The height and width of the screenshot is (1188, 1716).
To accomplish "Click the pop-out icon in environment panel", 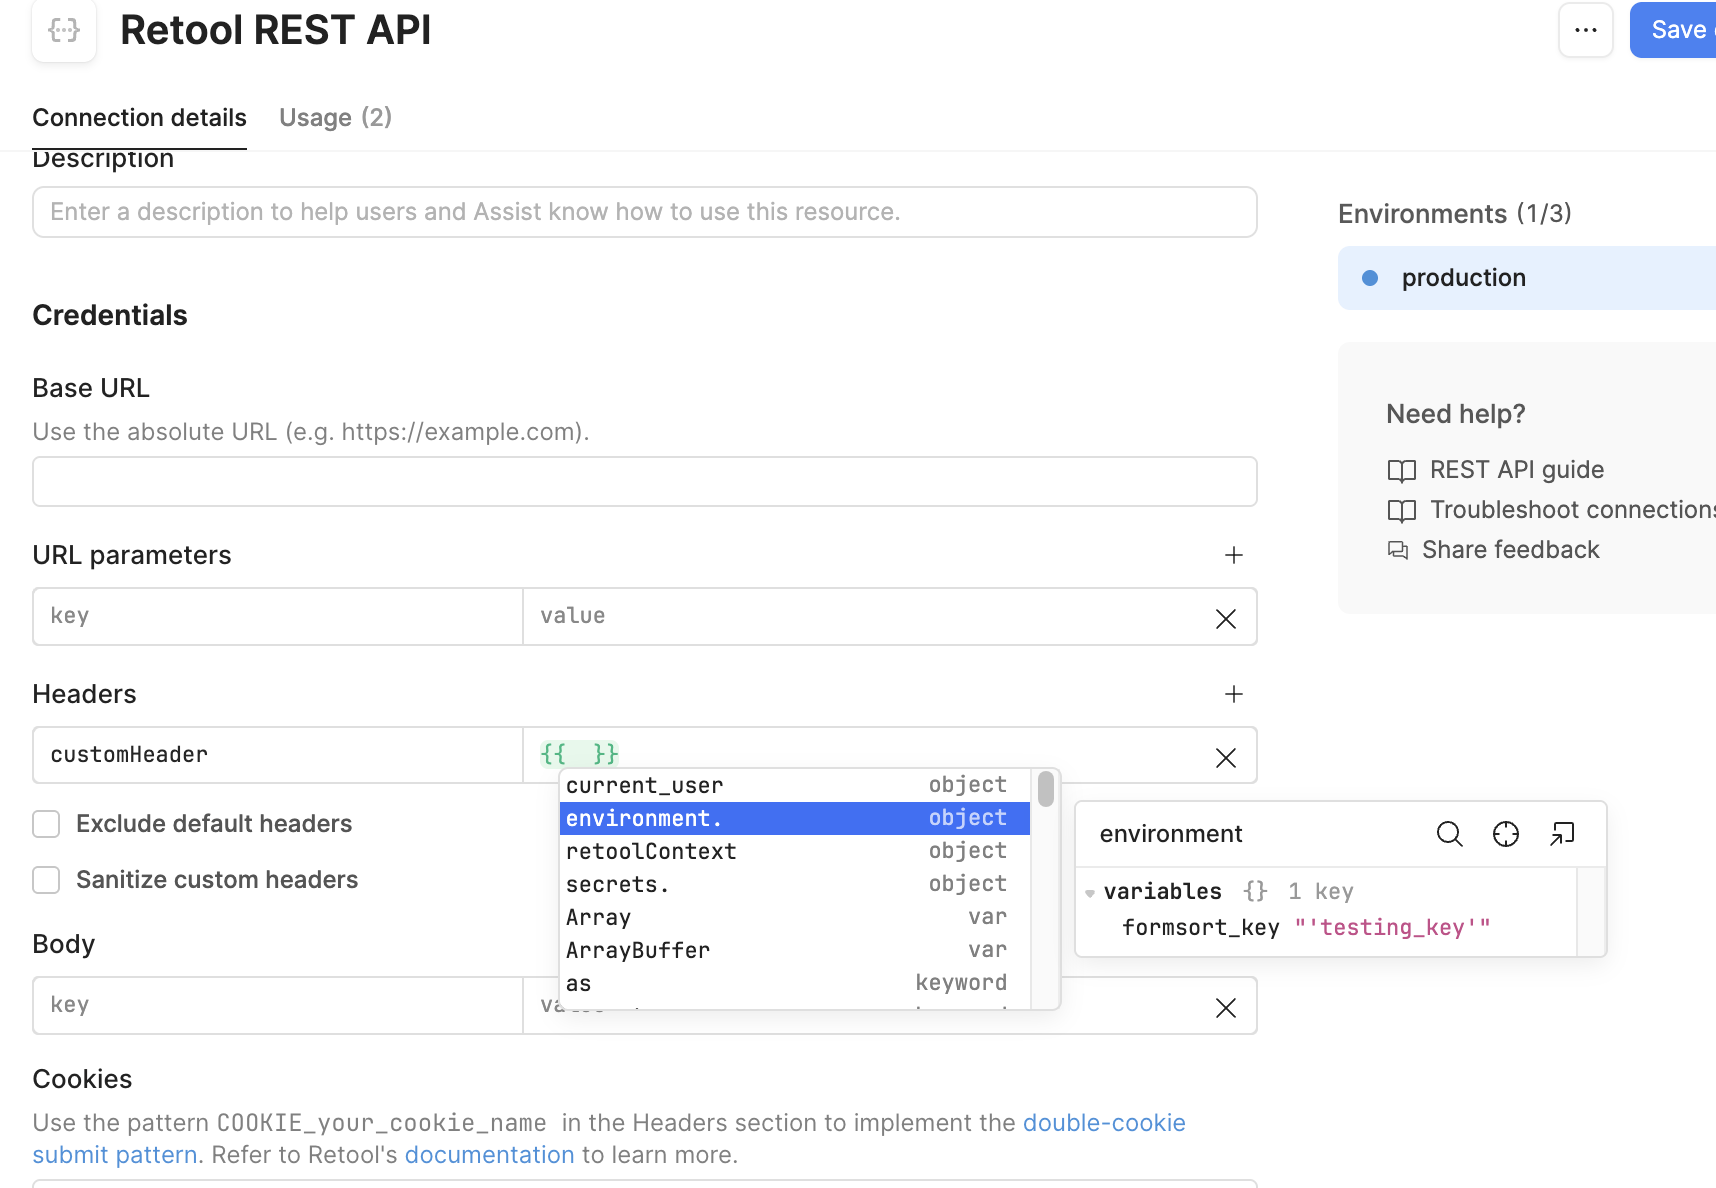I will pyautogui.click(x=1561, y=834).
